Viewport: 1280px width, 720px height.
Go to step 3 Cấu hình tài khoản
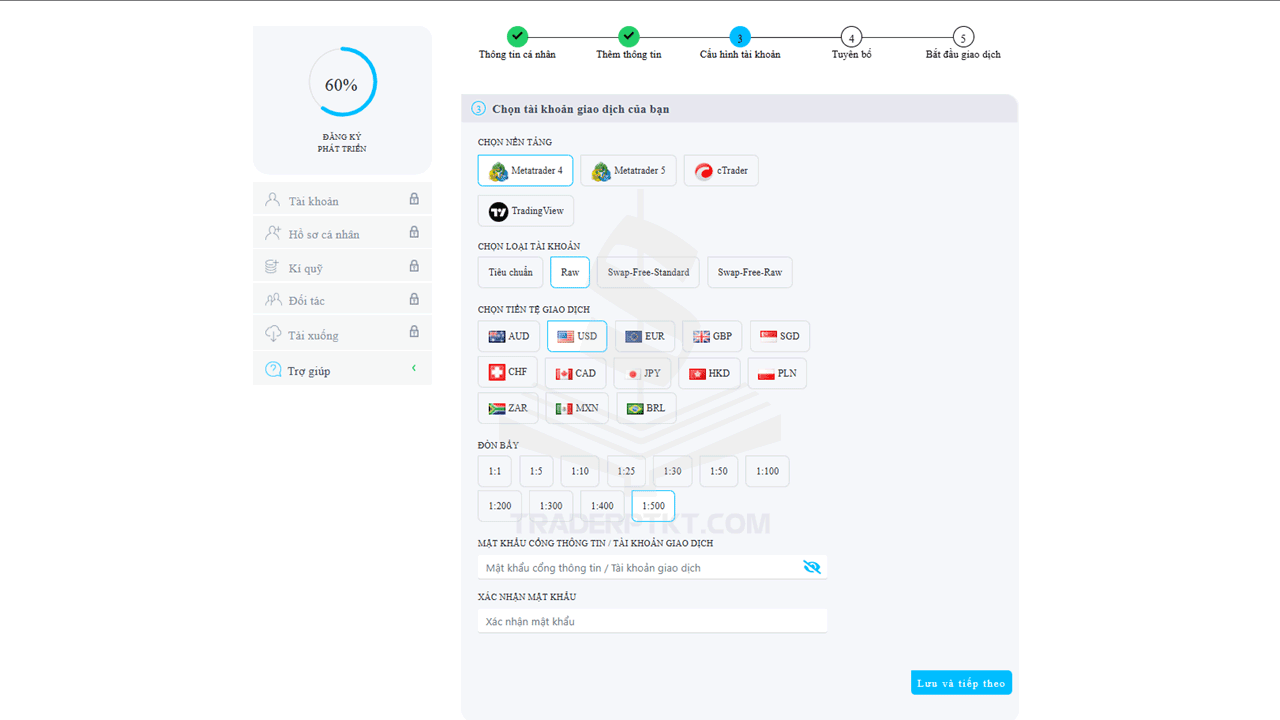coord(740,37)
